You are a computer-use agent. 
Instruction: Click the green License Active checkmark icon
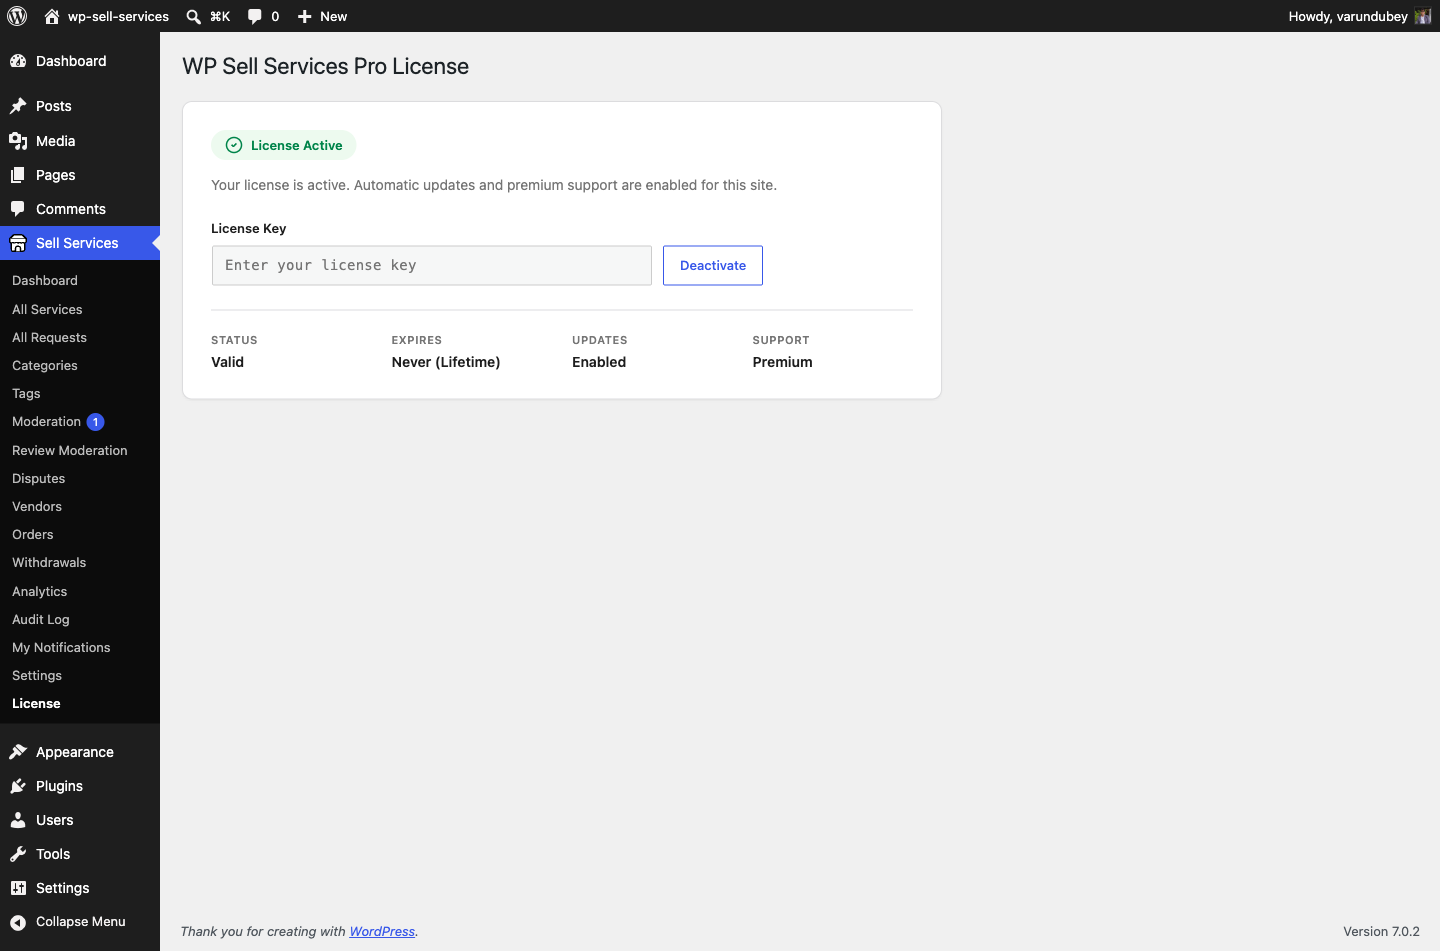[234, 145]
